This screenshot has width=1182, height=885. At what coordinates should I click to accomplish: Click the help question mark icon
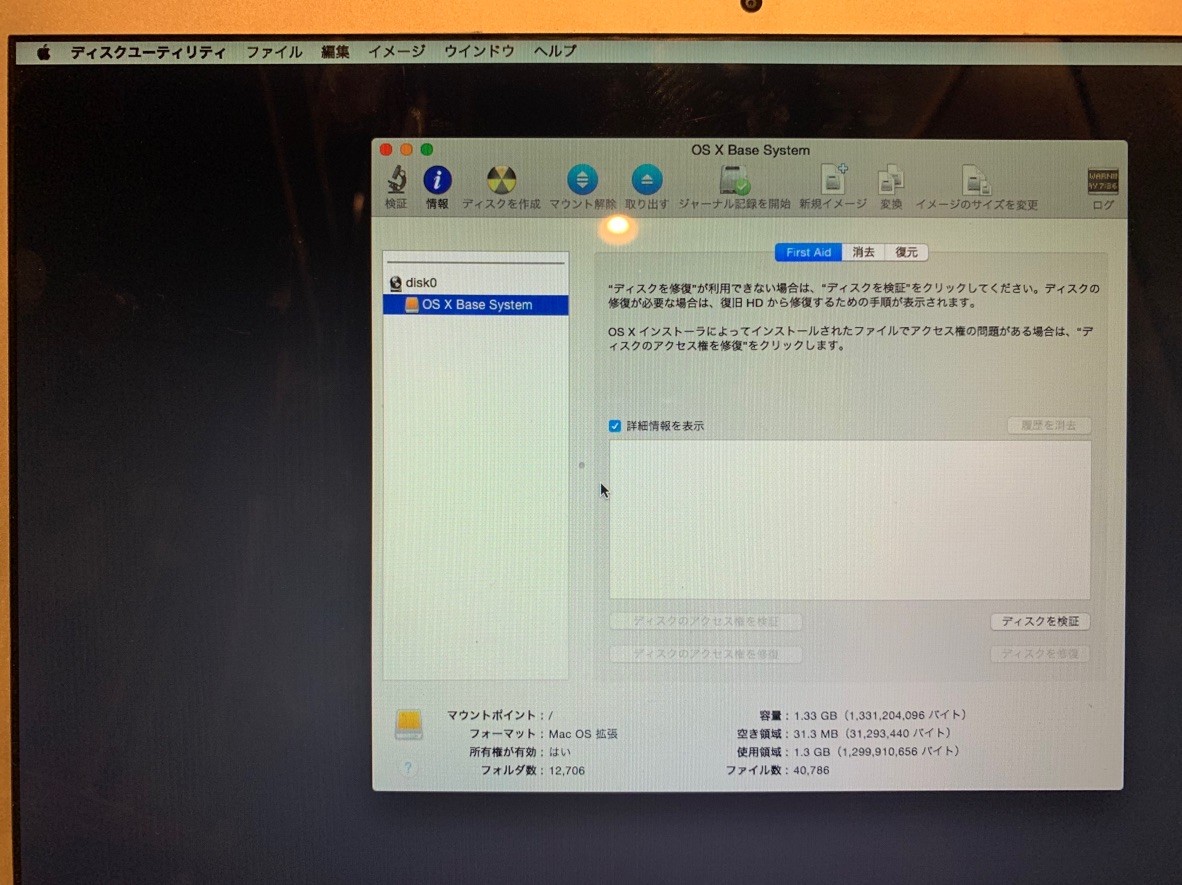408,767
